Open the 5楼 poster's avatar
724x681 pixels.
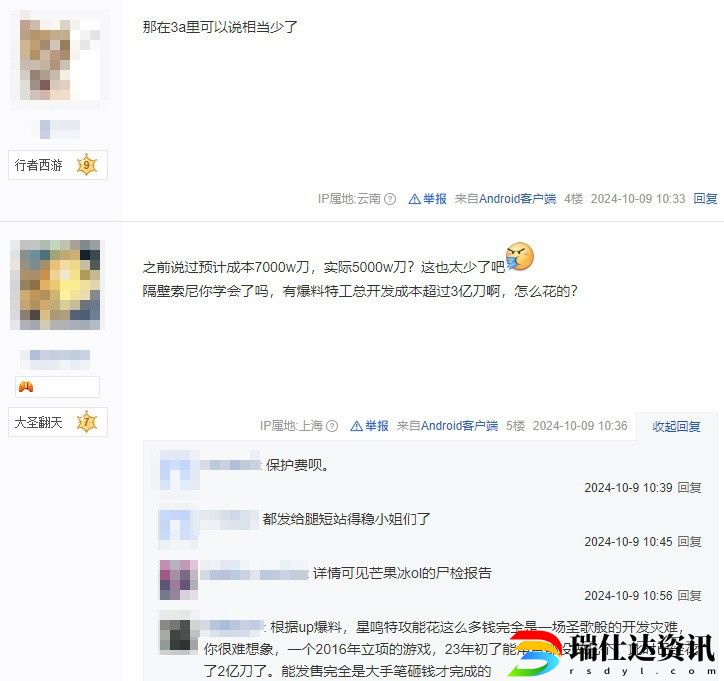[x=55, y=285]
